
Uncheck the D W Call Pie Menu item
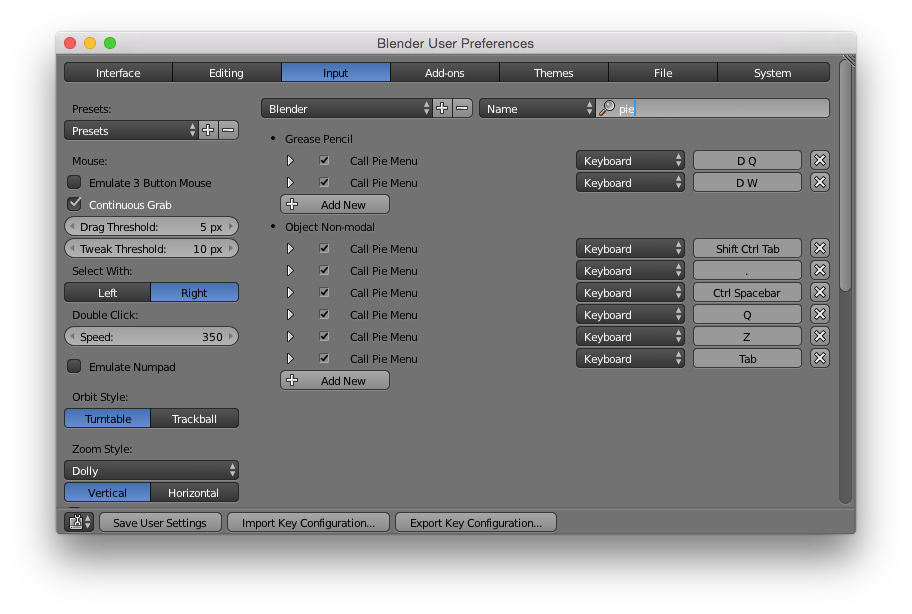pos(324,183)
